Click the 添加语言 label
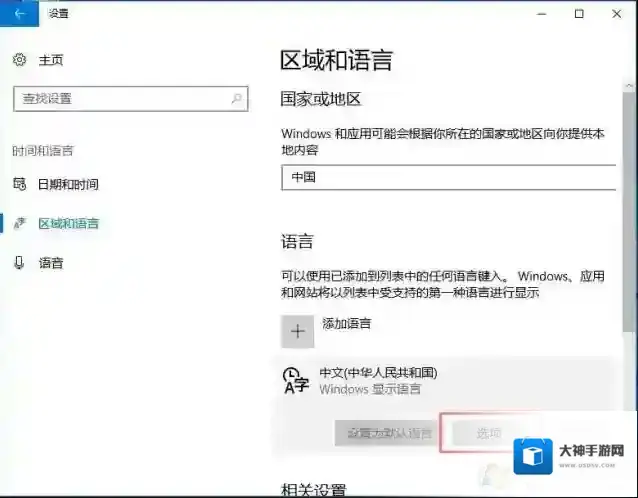The image size is (638, 498). 347,324
